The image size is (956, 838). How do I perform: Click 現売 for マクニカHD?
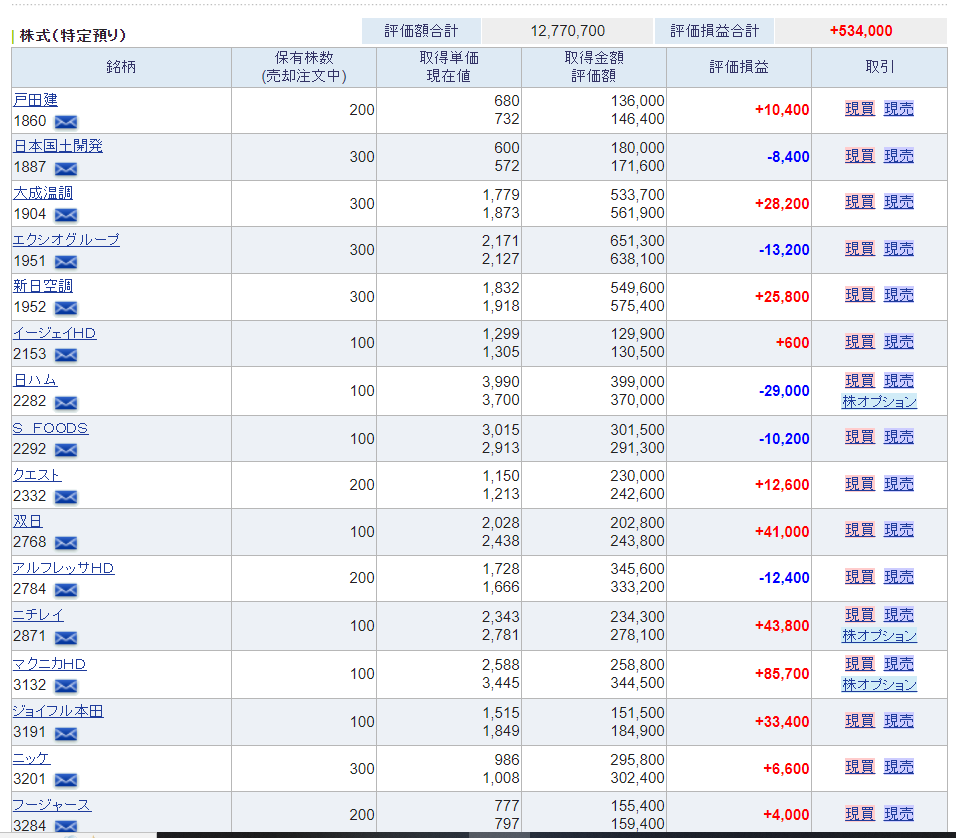[x=899, y=664]
